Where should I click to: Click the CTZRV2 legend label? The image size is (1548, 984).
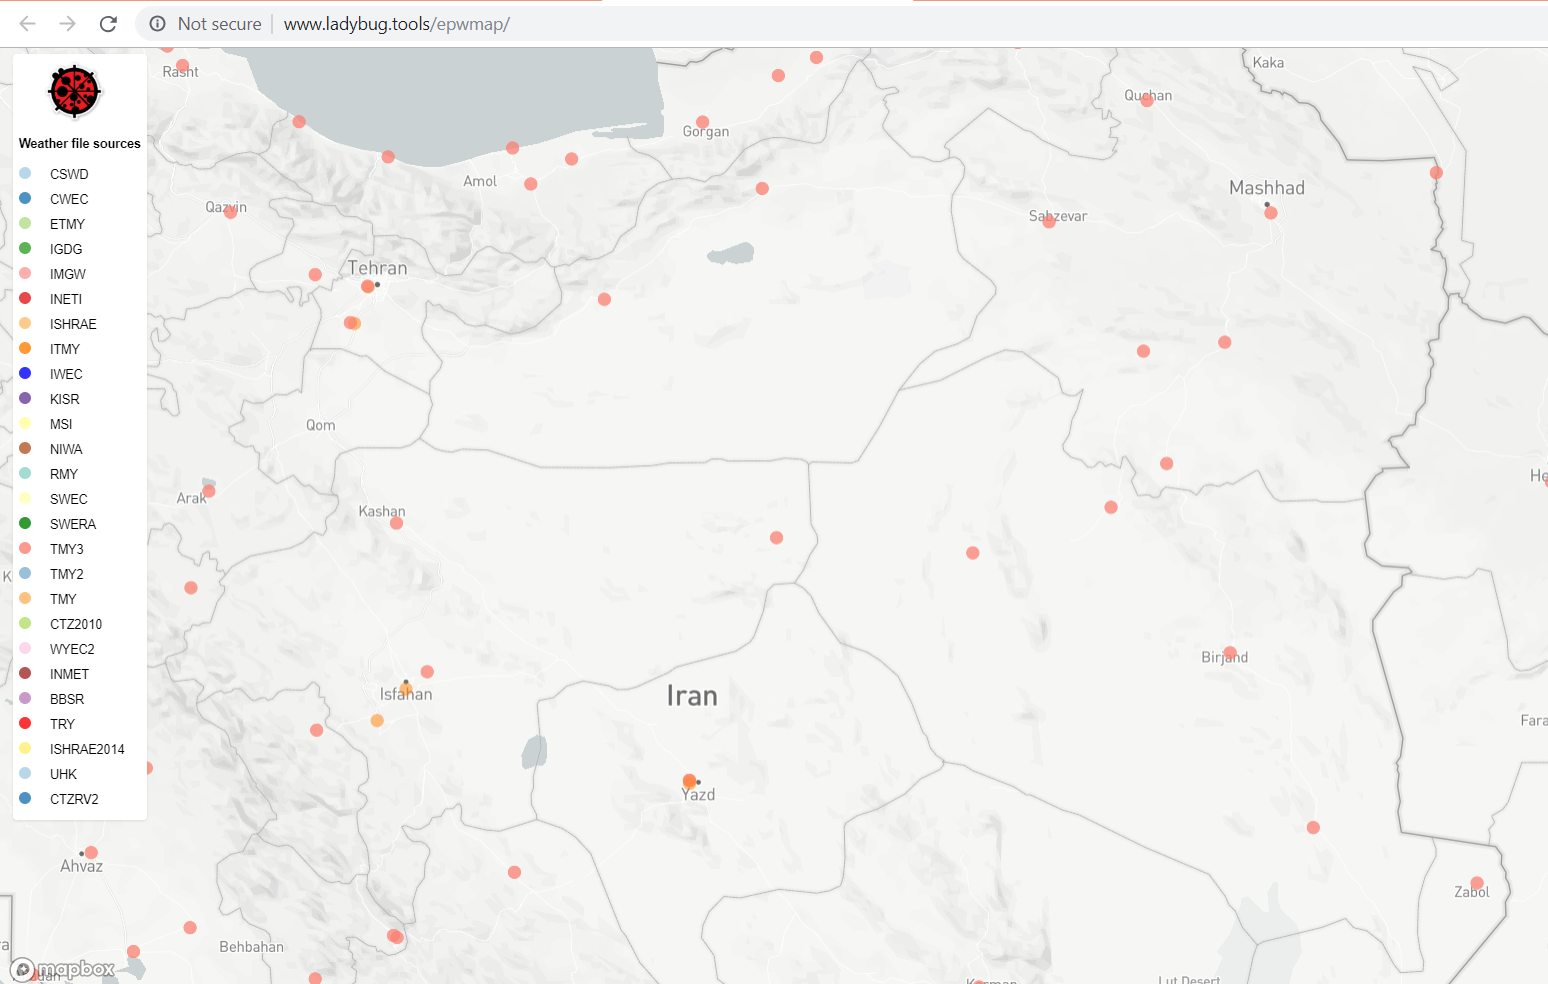[74, 799]
